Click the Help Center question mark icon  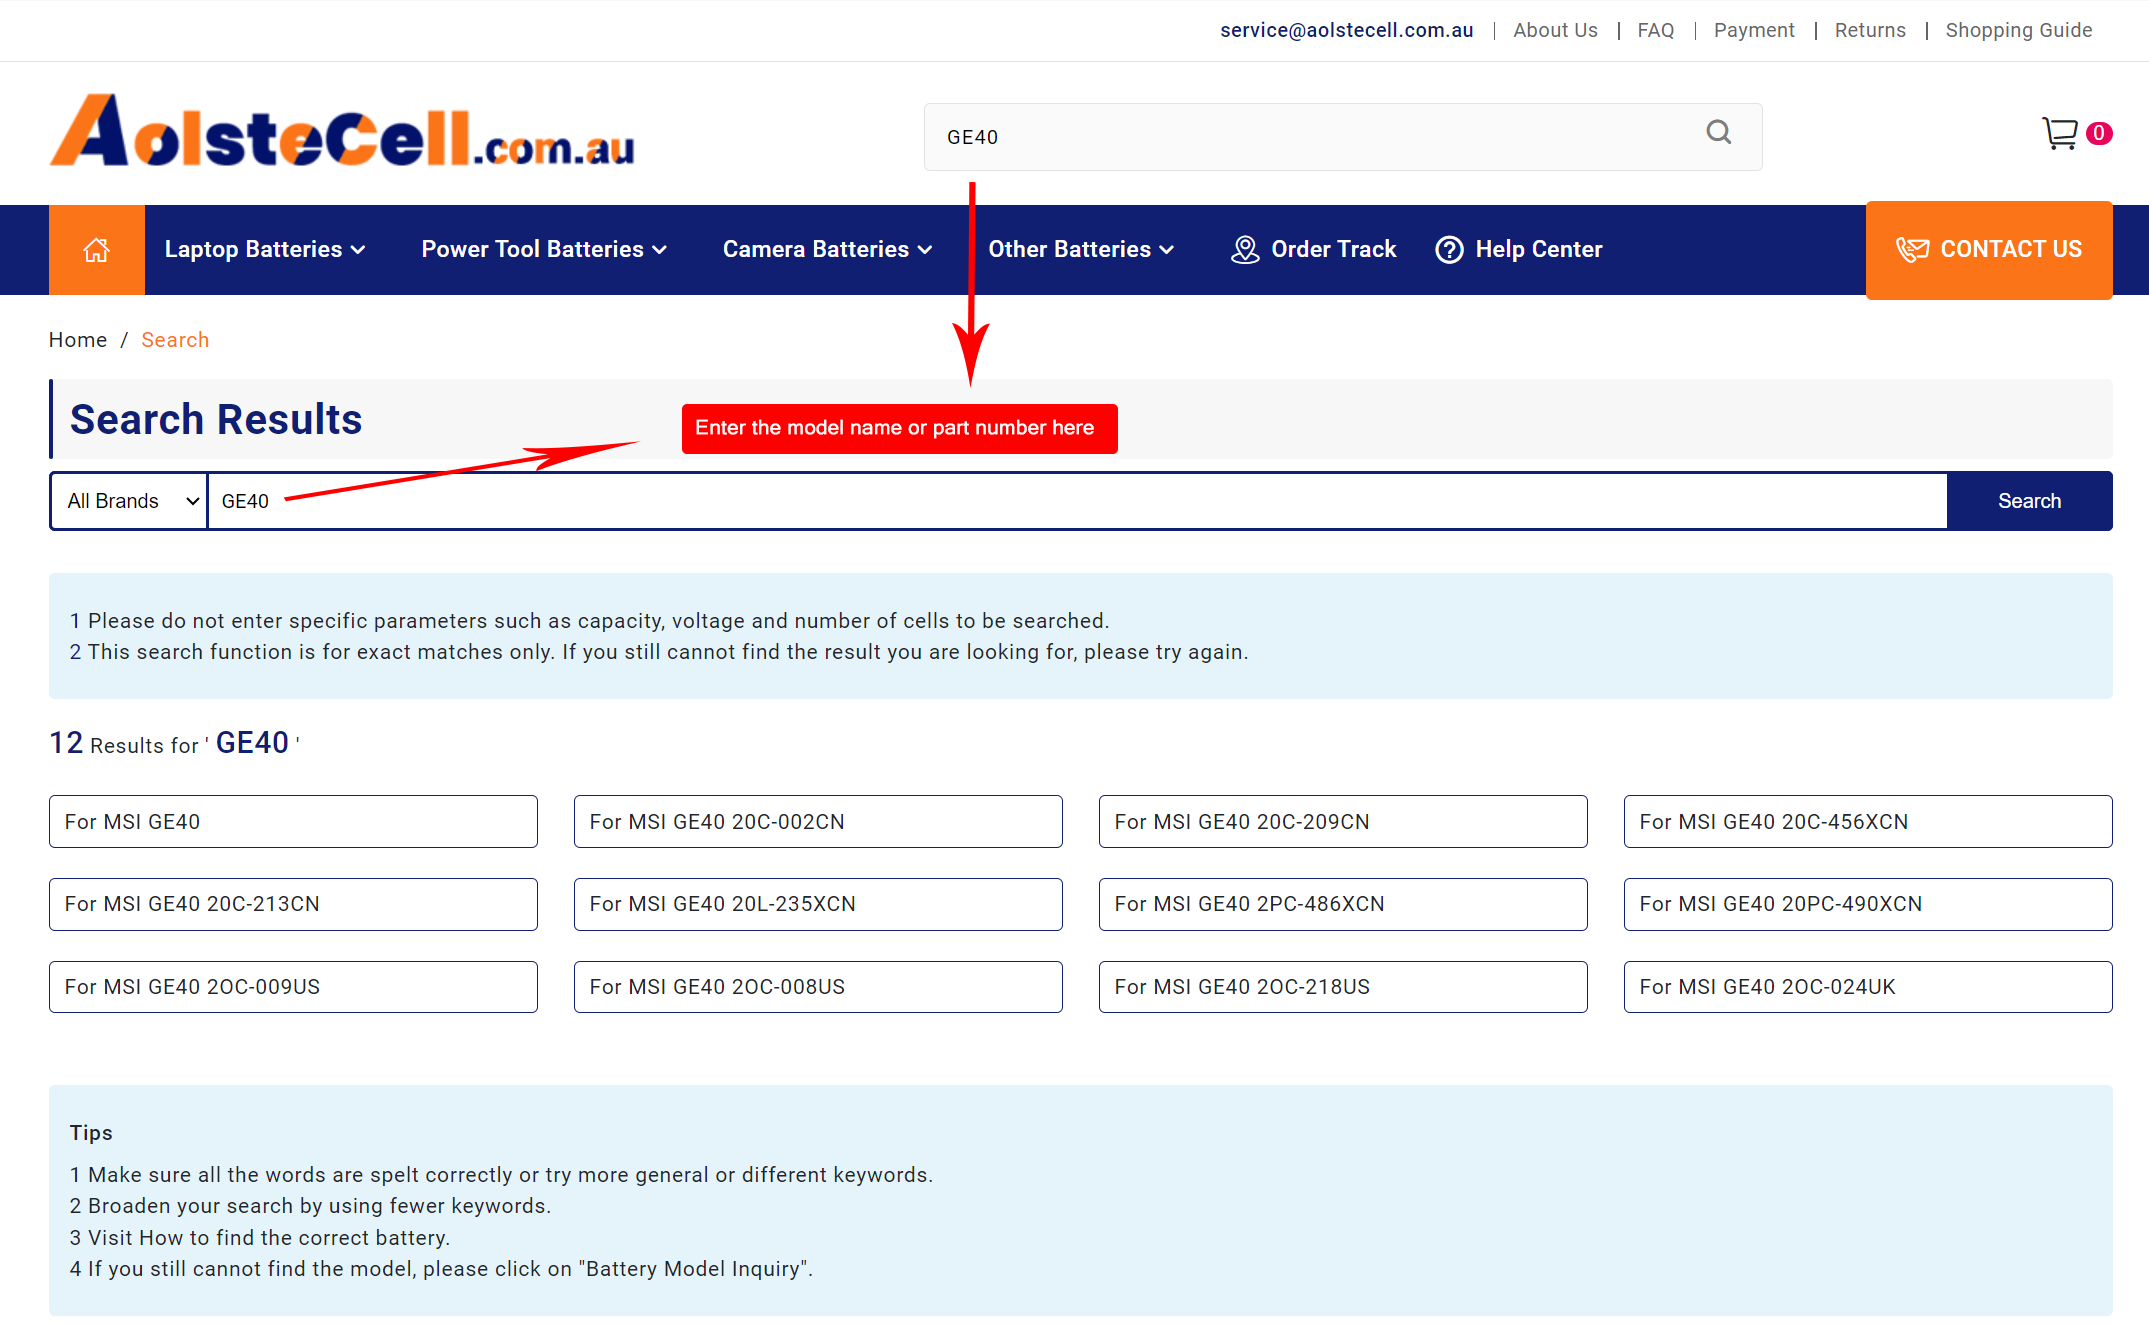coord(1449,250)
